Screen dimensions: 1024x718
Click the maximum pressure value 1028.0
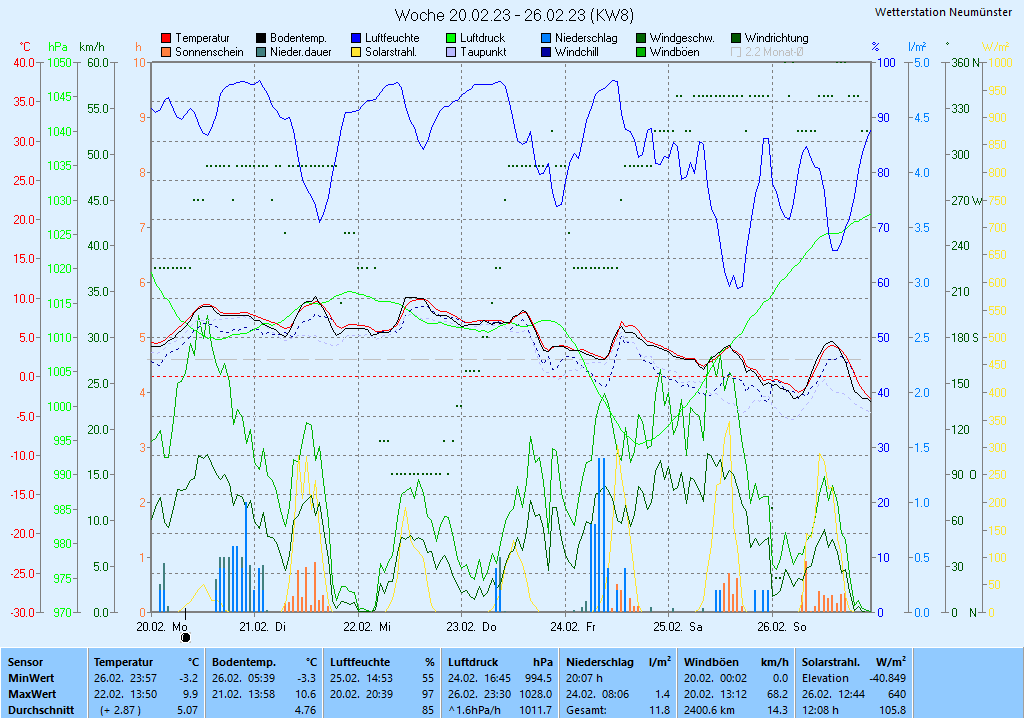[x=536, y=694]
